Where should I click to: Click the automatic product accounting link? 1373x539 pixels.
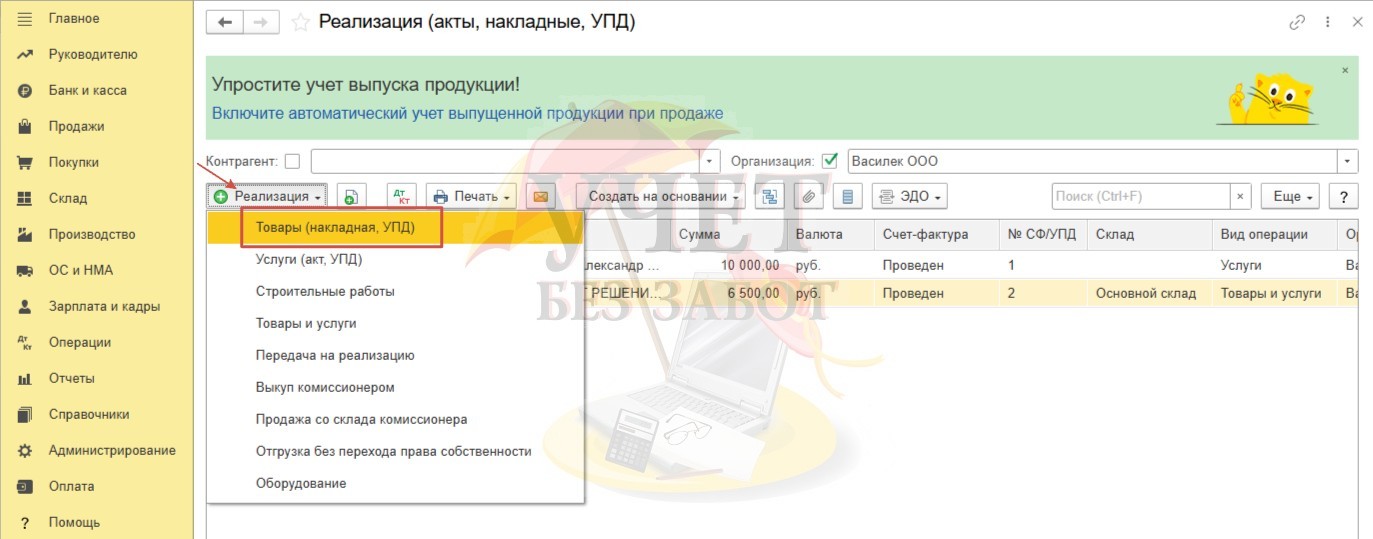coord(467,113)
